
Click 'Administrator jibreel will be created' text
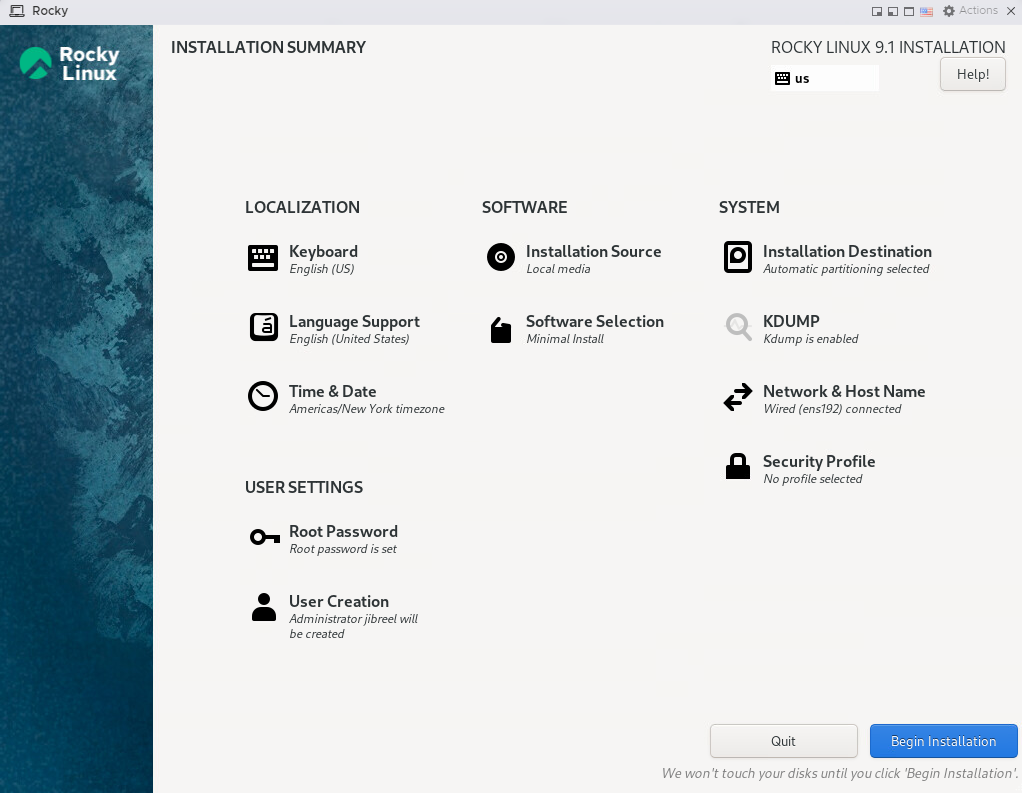point(353,626)
